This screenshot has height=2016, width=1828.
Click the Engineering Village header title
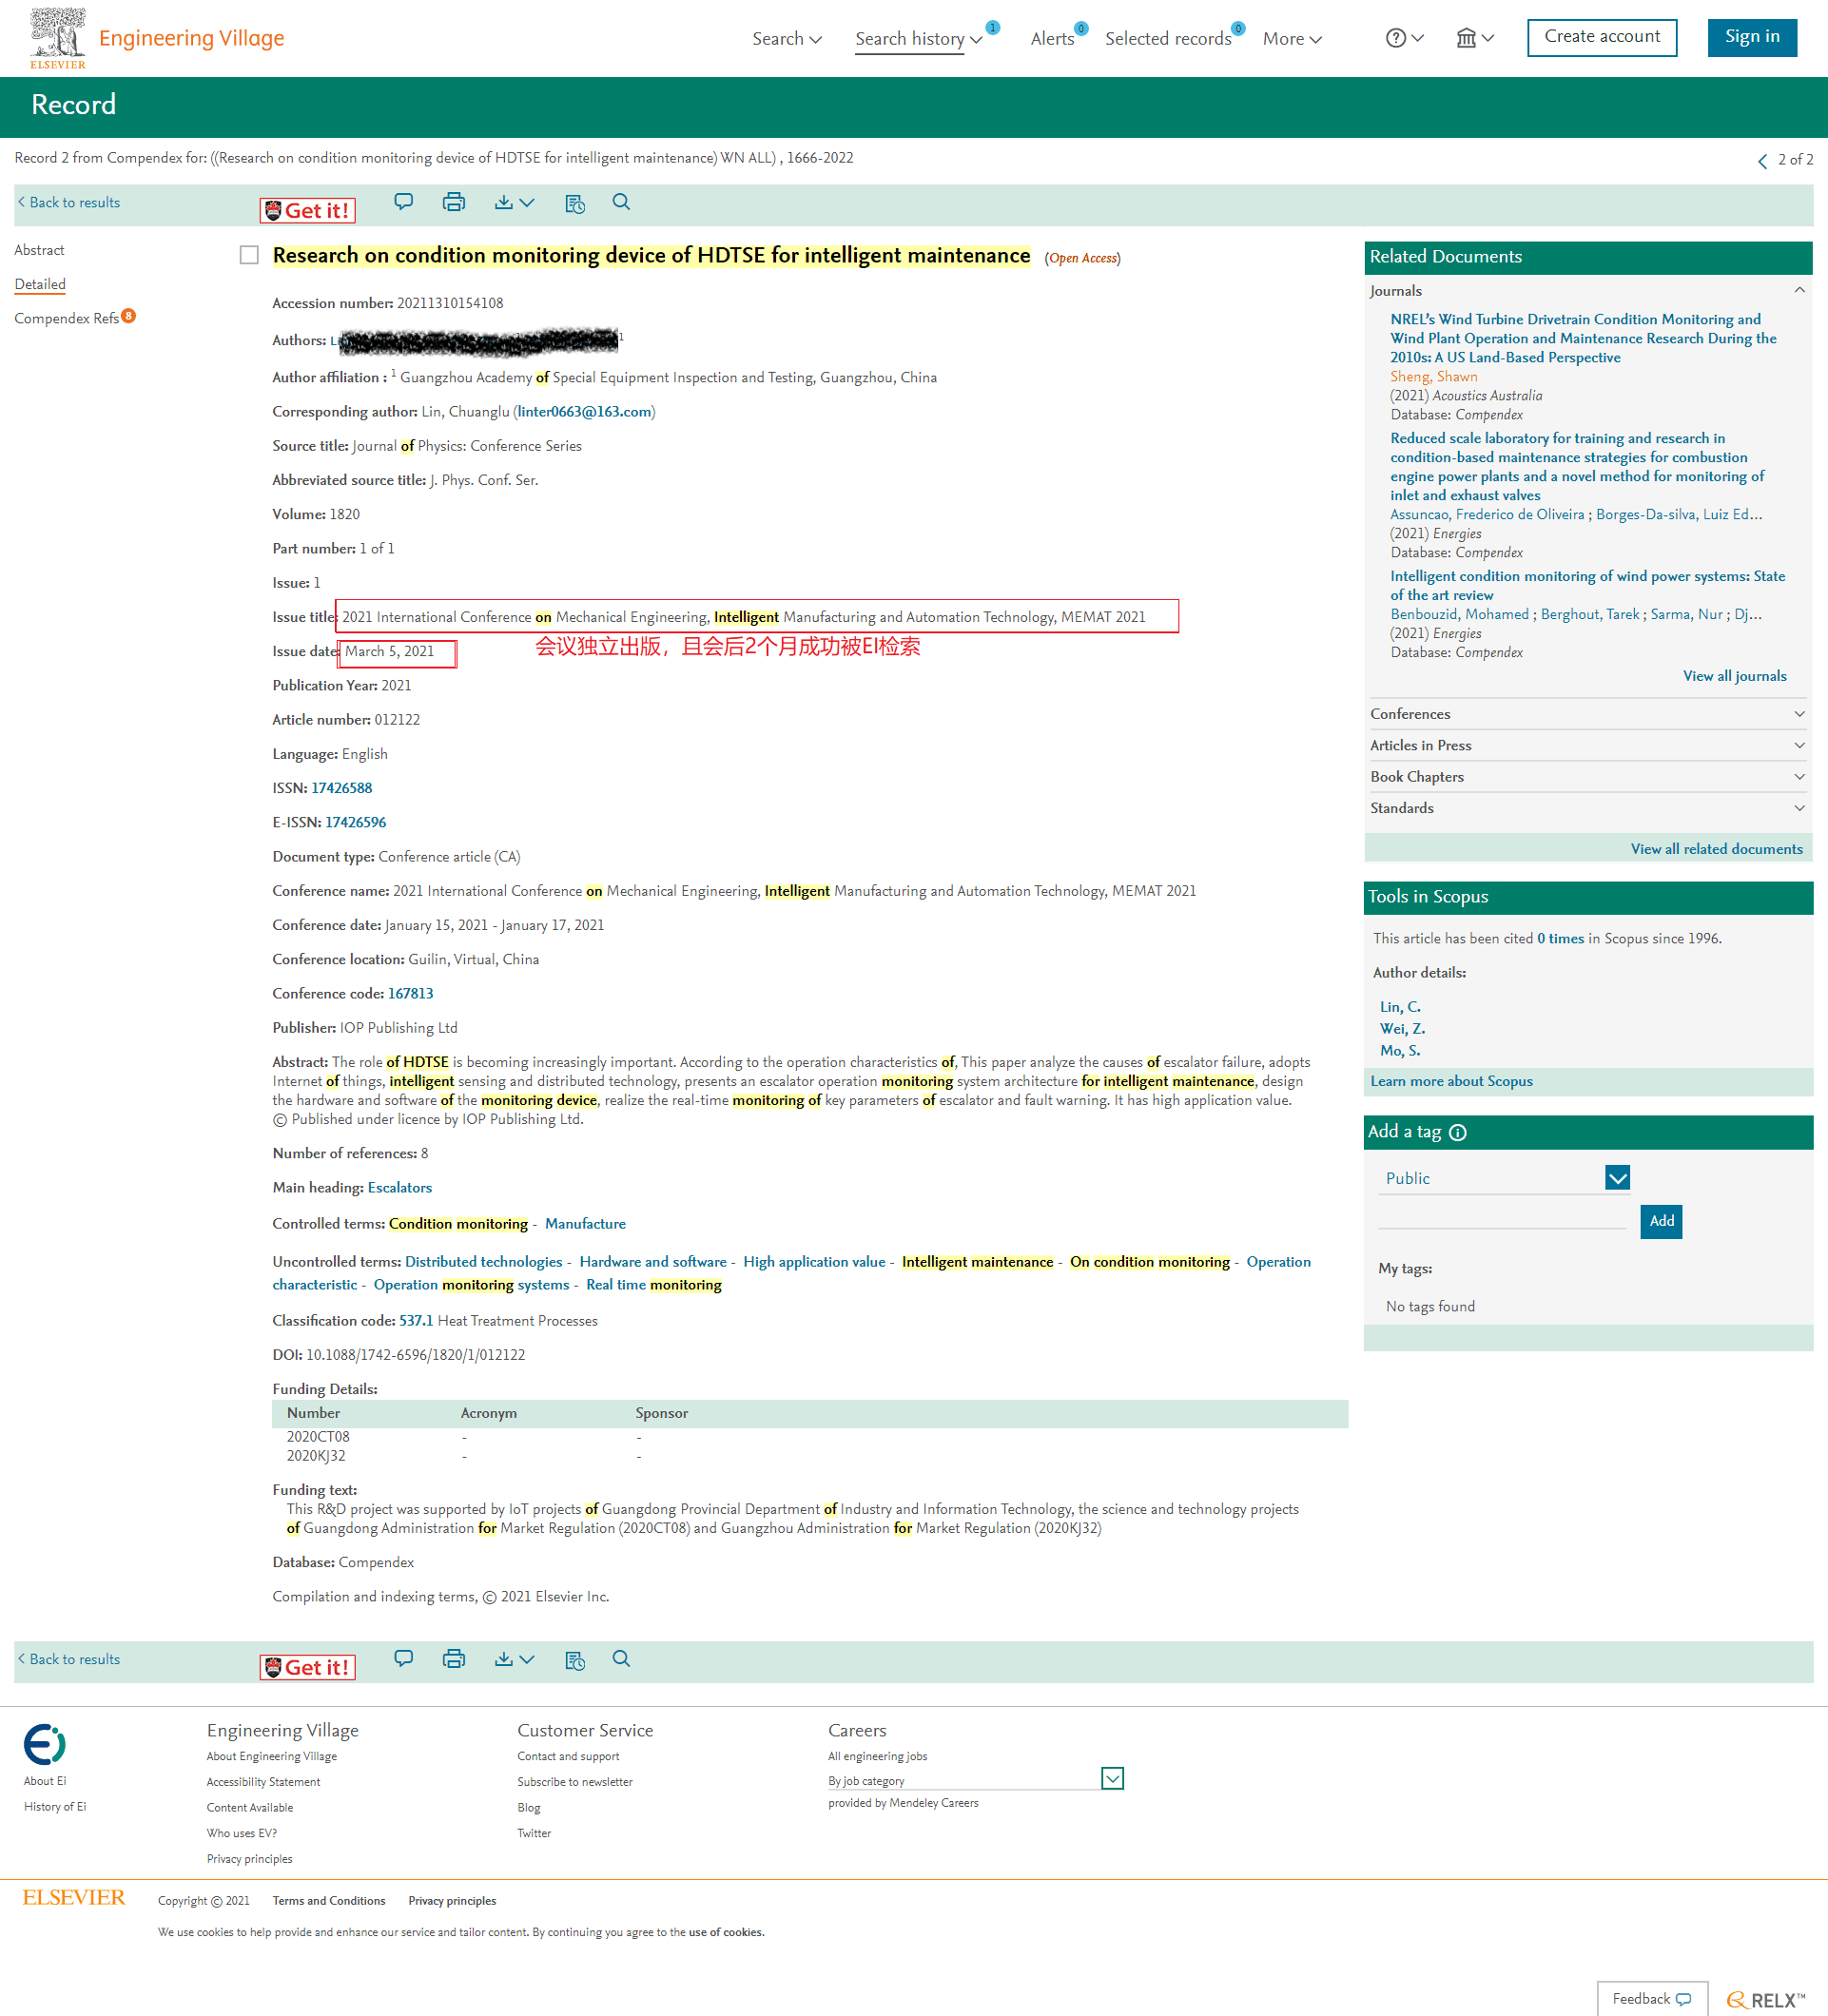coord(191,38)
